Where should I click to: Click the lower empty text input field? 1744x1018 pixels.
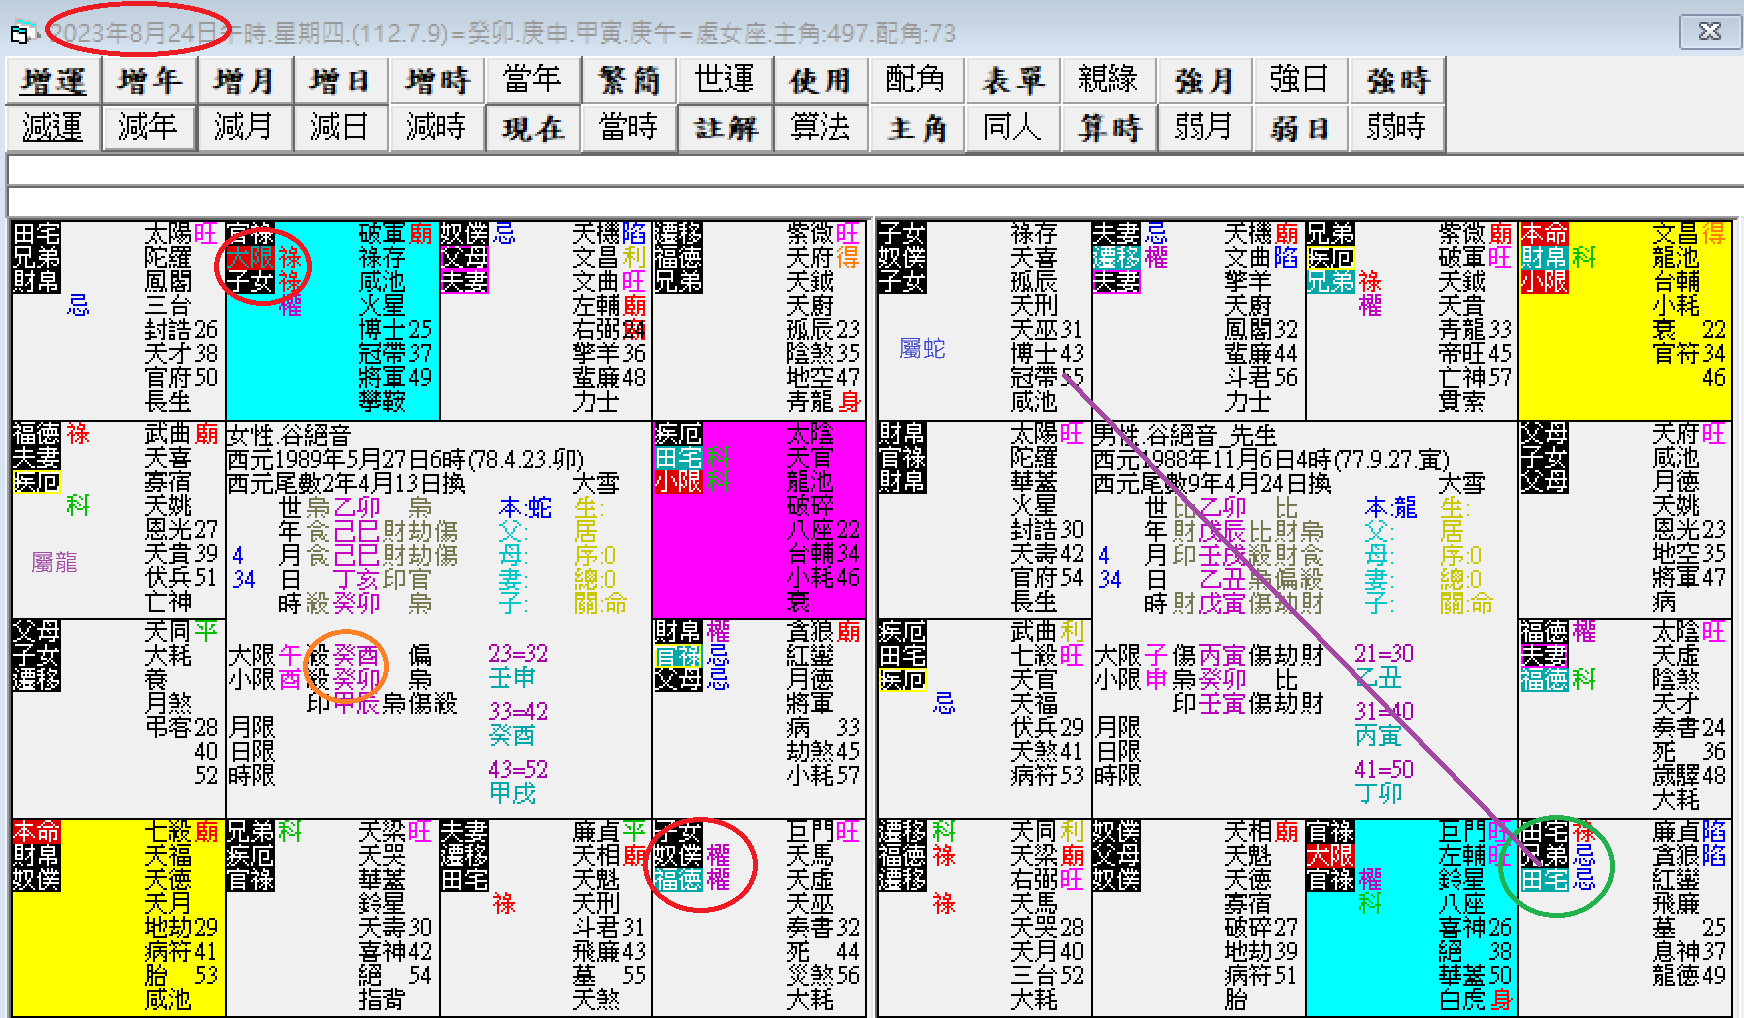(875, 202)
